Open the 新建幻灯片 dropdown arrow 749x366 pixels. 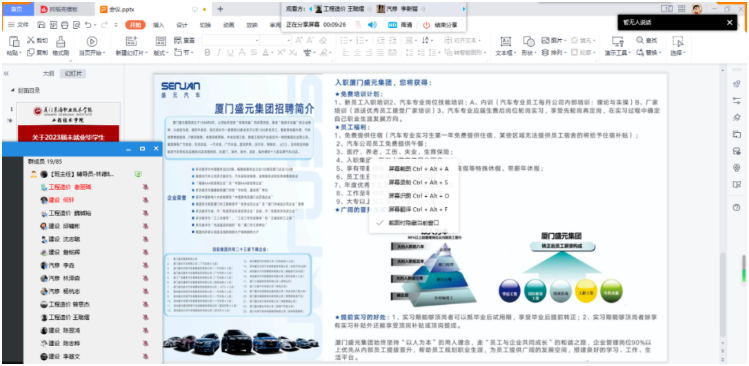click(x=146, y=53)
